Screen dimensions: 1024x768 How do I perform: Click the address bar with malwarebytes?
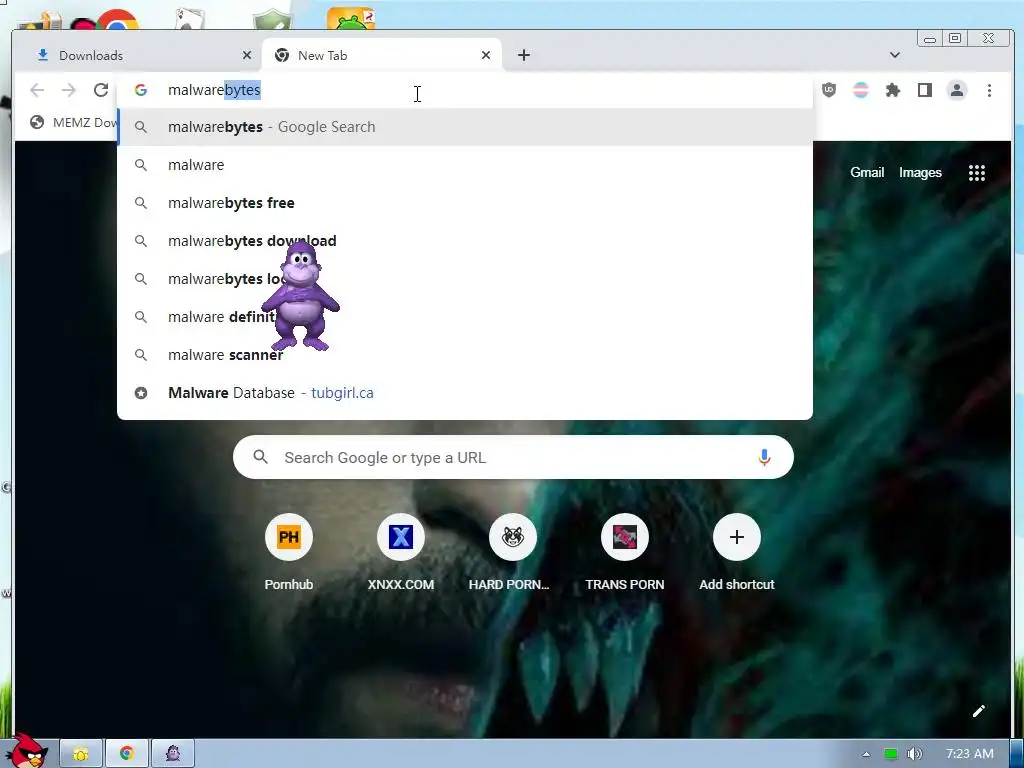pos(465,90)
